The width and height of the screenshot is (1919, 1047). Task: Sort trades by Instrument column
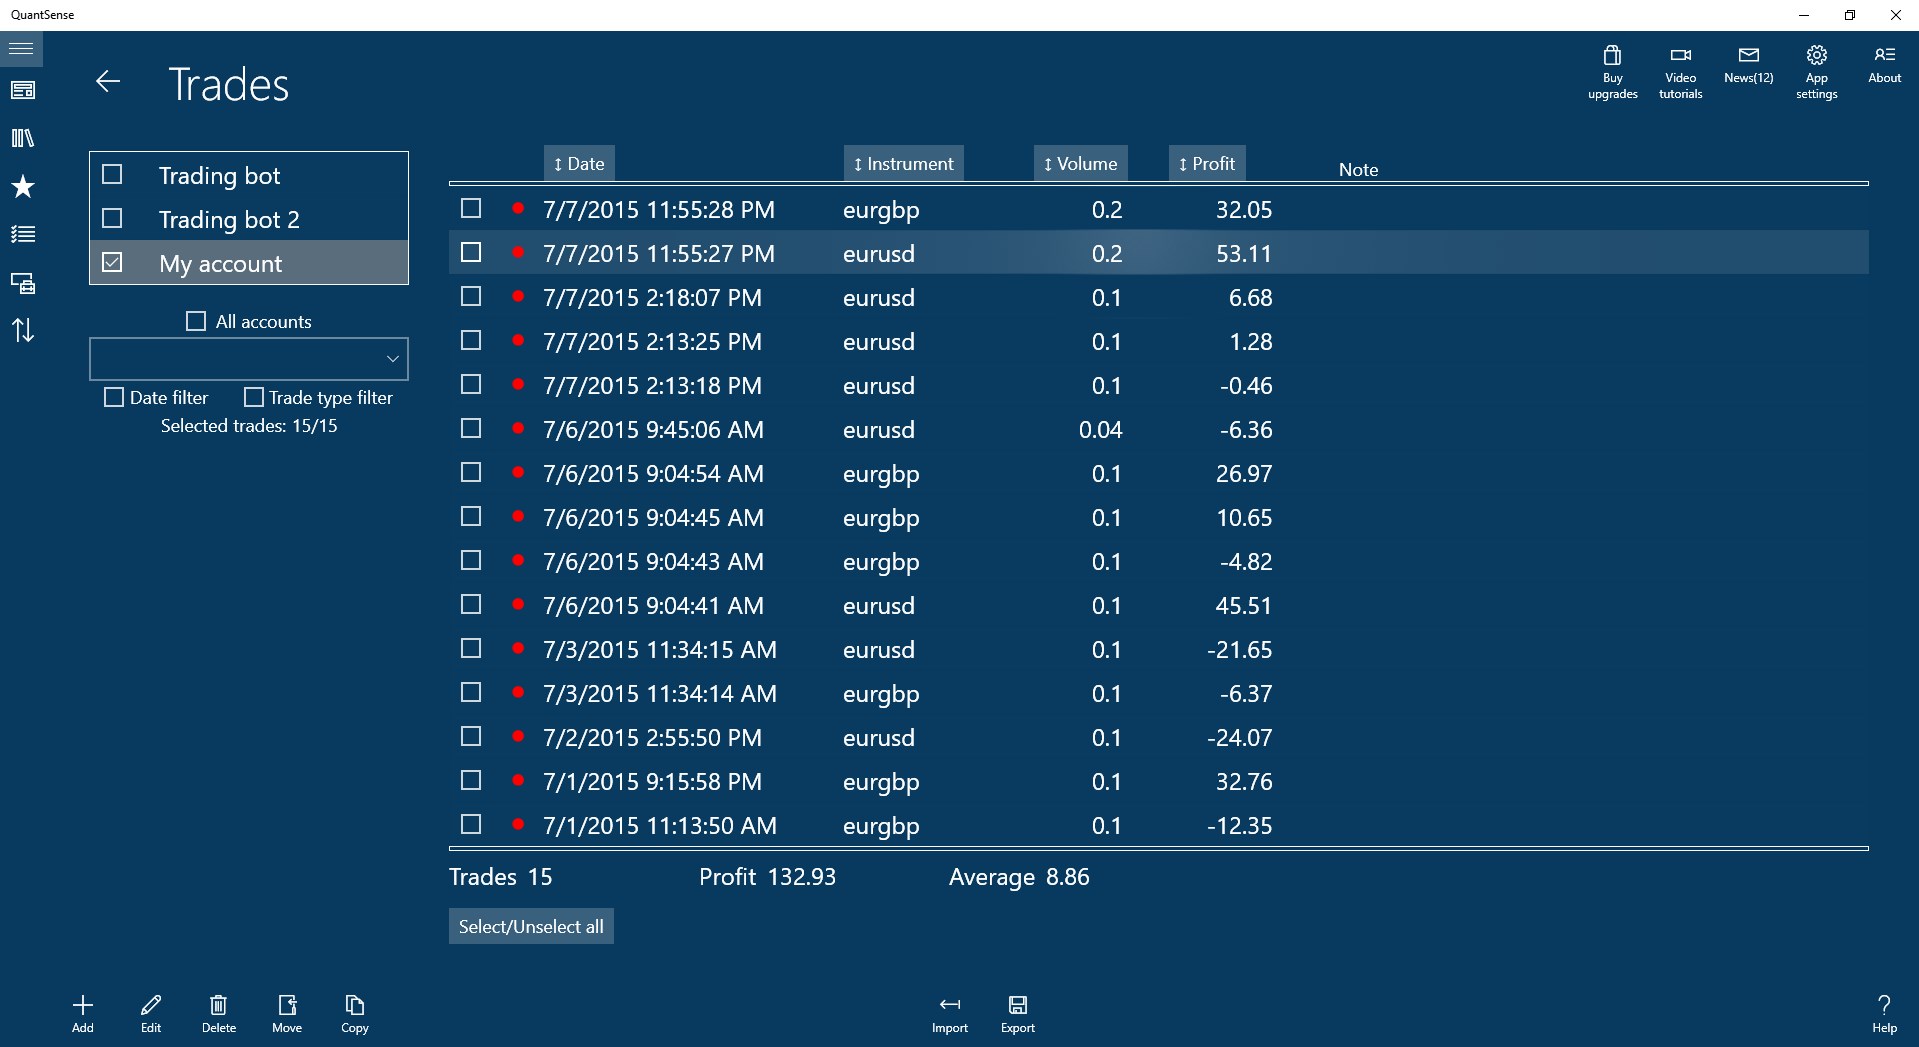[x=902, y=162]
